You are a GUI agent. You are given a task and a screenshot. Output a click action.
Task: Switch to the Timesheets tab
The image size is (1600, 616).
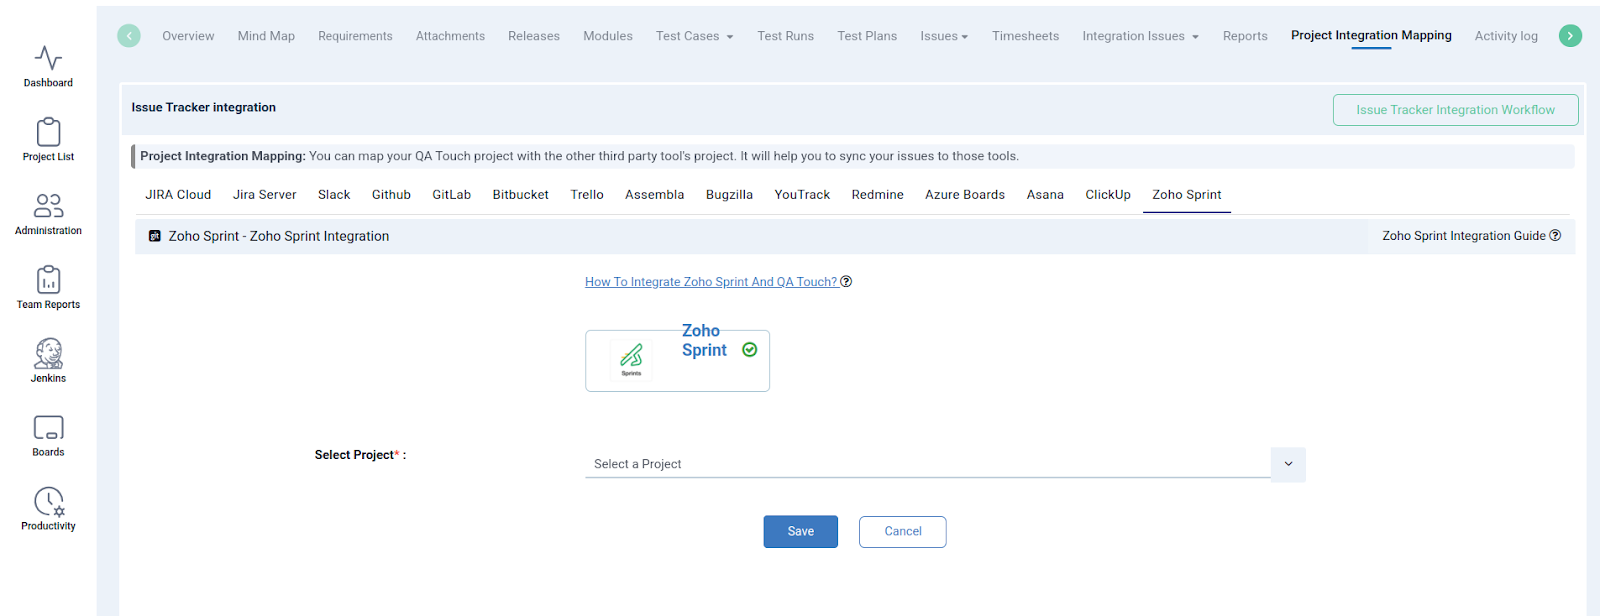pos(1025,36)
